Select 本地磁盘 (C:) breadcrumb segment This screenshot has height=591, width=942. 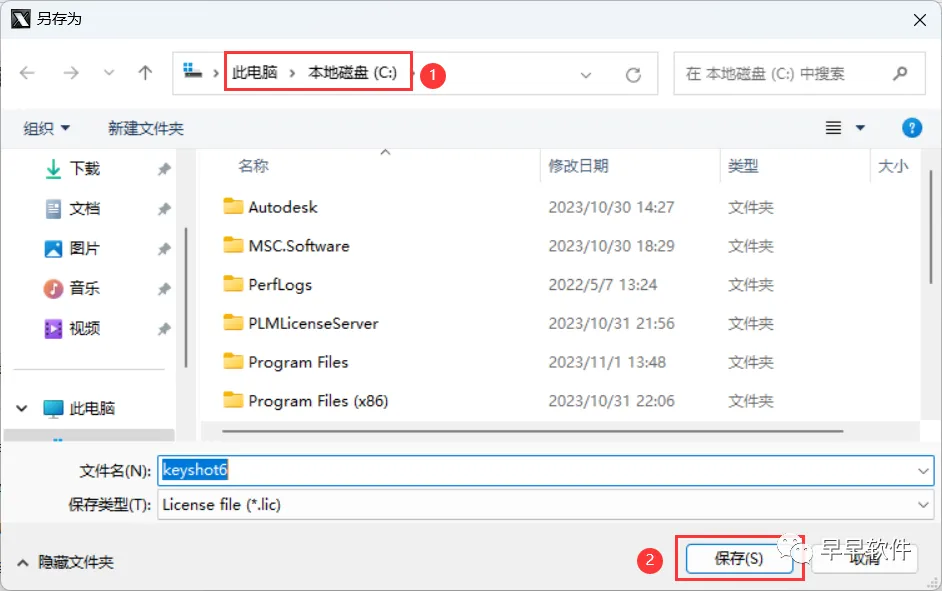353,73
